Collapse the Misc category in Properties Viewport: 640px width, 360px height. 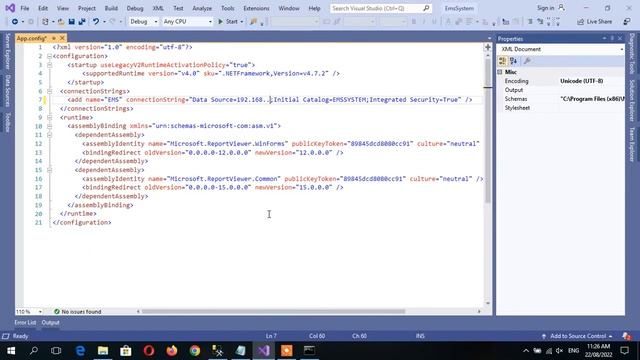(x=500, y=72)
